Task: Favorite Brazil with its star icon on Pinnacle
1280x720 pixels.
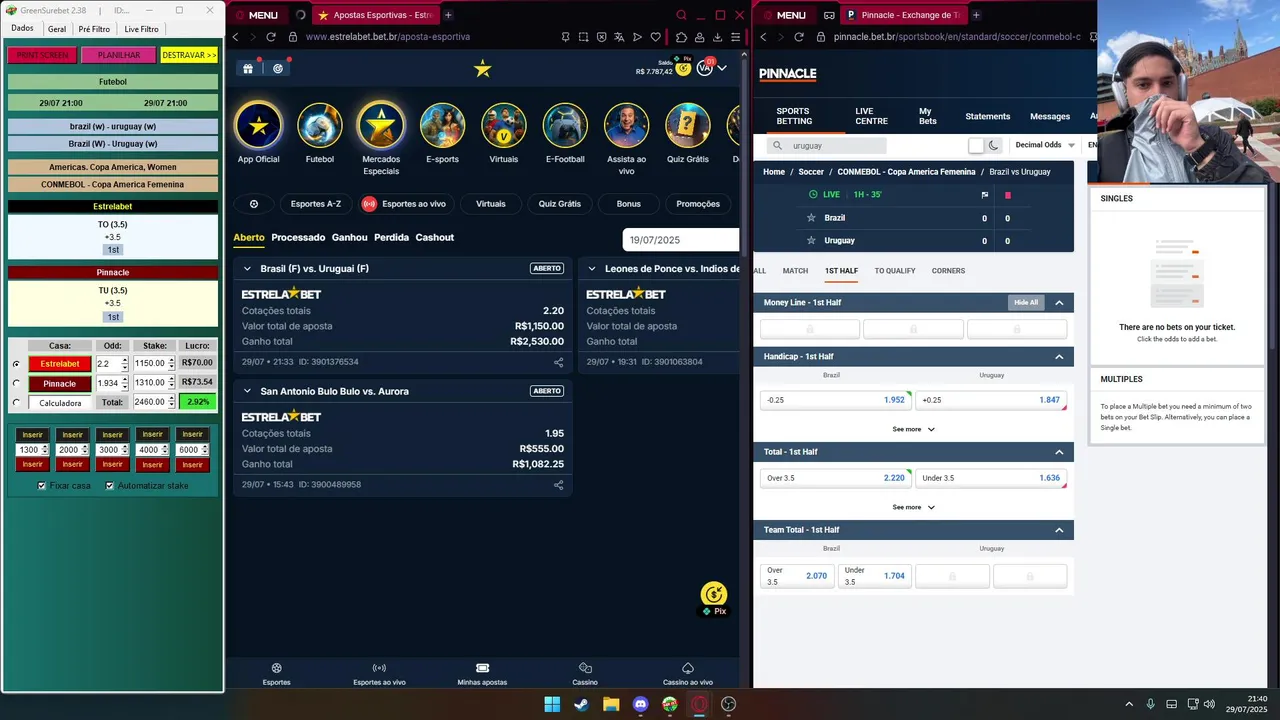Action: coord(811,218)
